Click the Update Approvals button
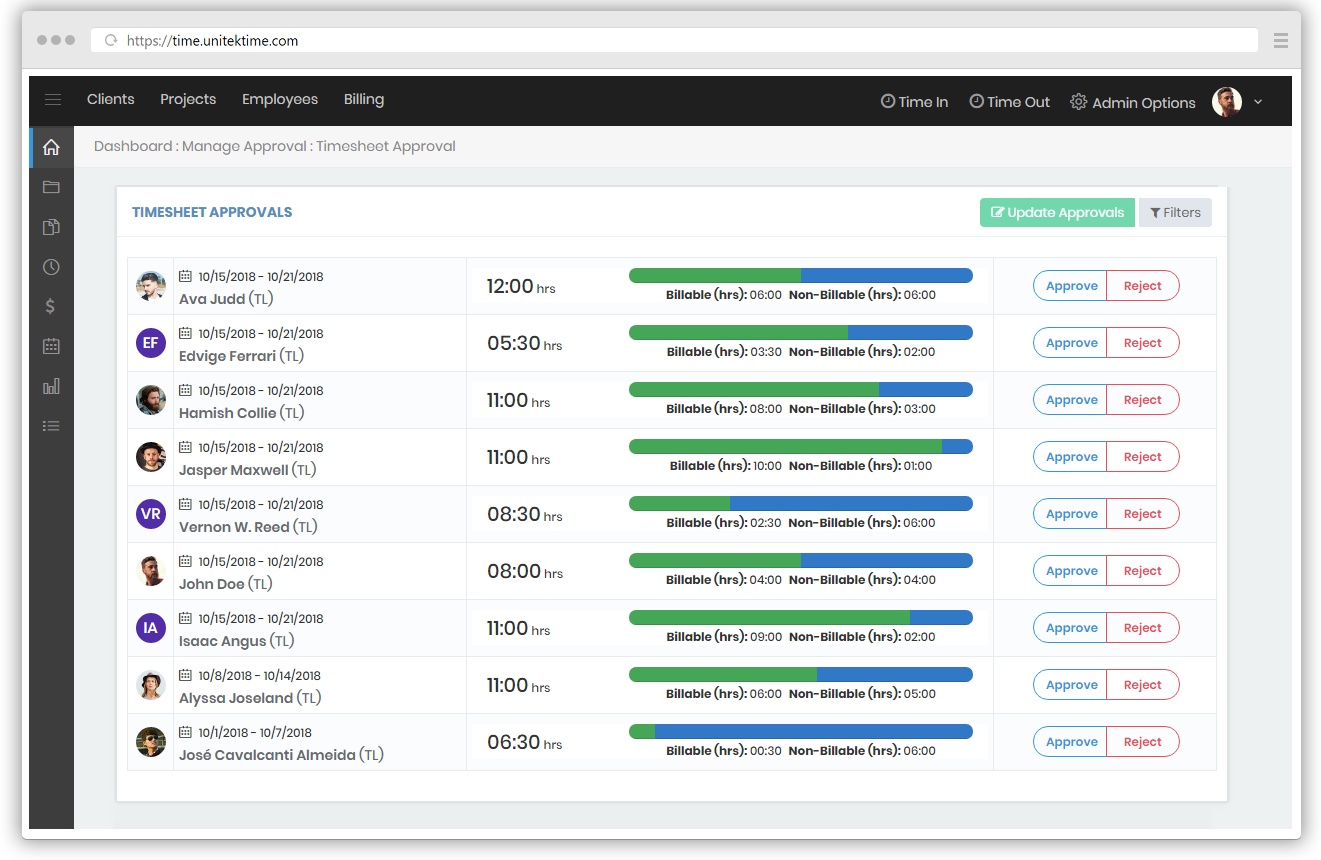This screenshot has width=1321, height=860. 1056,213
